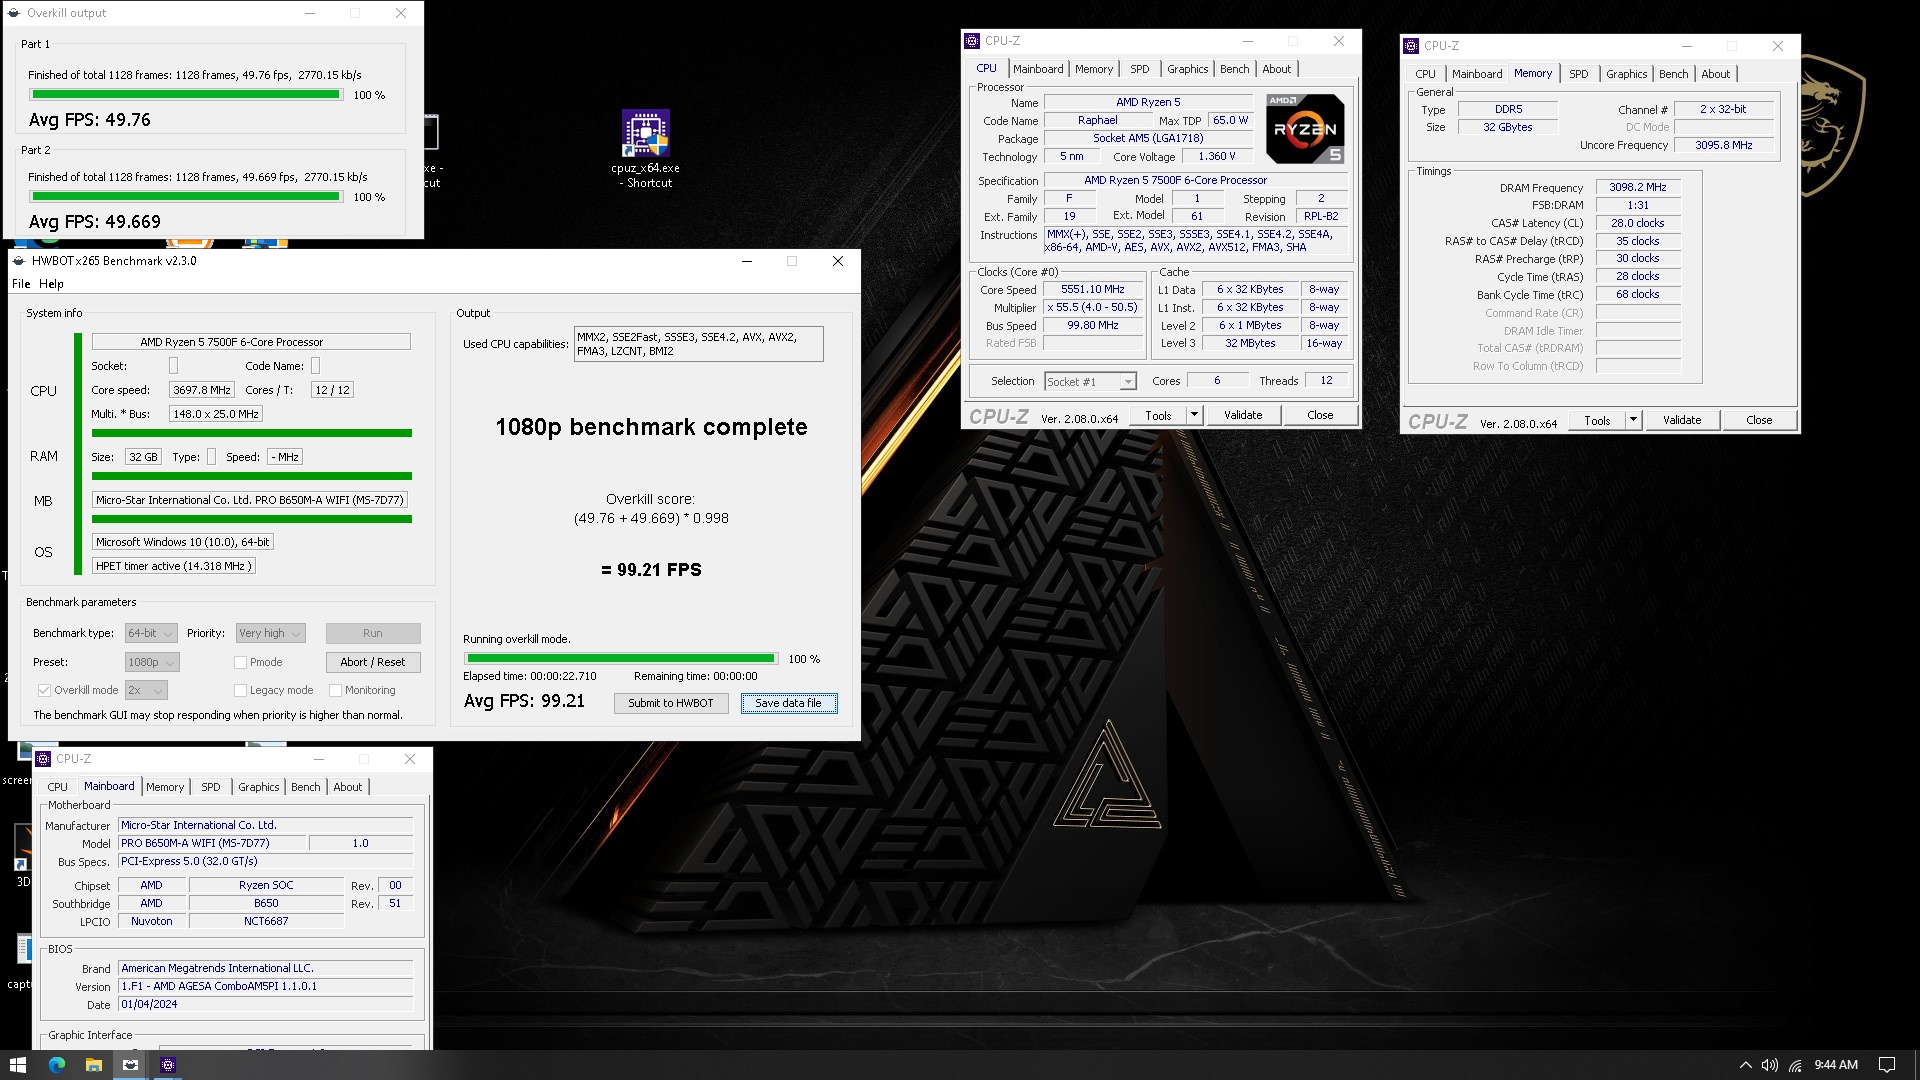
Task: Click the taskbar clock showing 9:44 AM
Action: (1836, 1065)
